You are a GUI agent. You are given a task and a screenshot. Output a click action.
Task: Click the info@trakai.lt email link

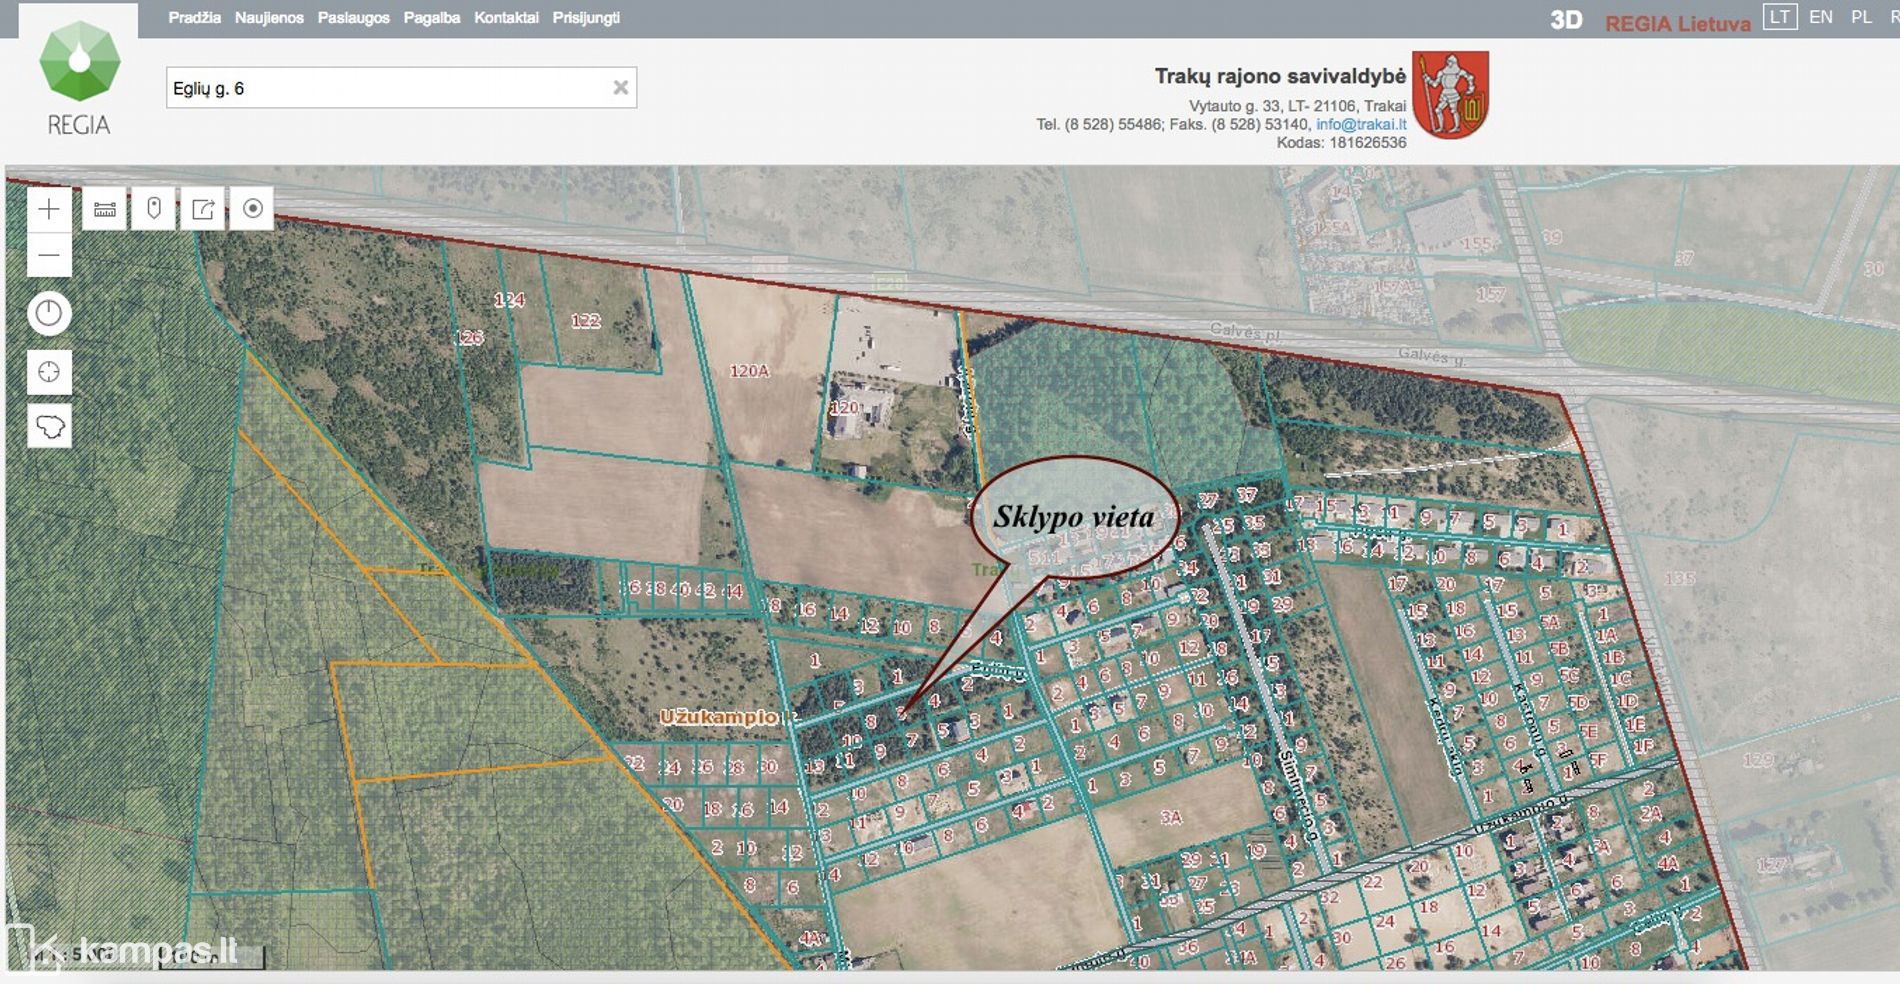1360,124
